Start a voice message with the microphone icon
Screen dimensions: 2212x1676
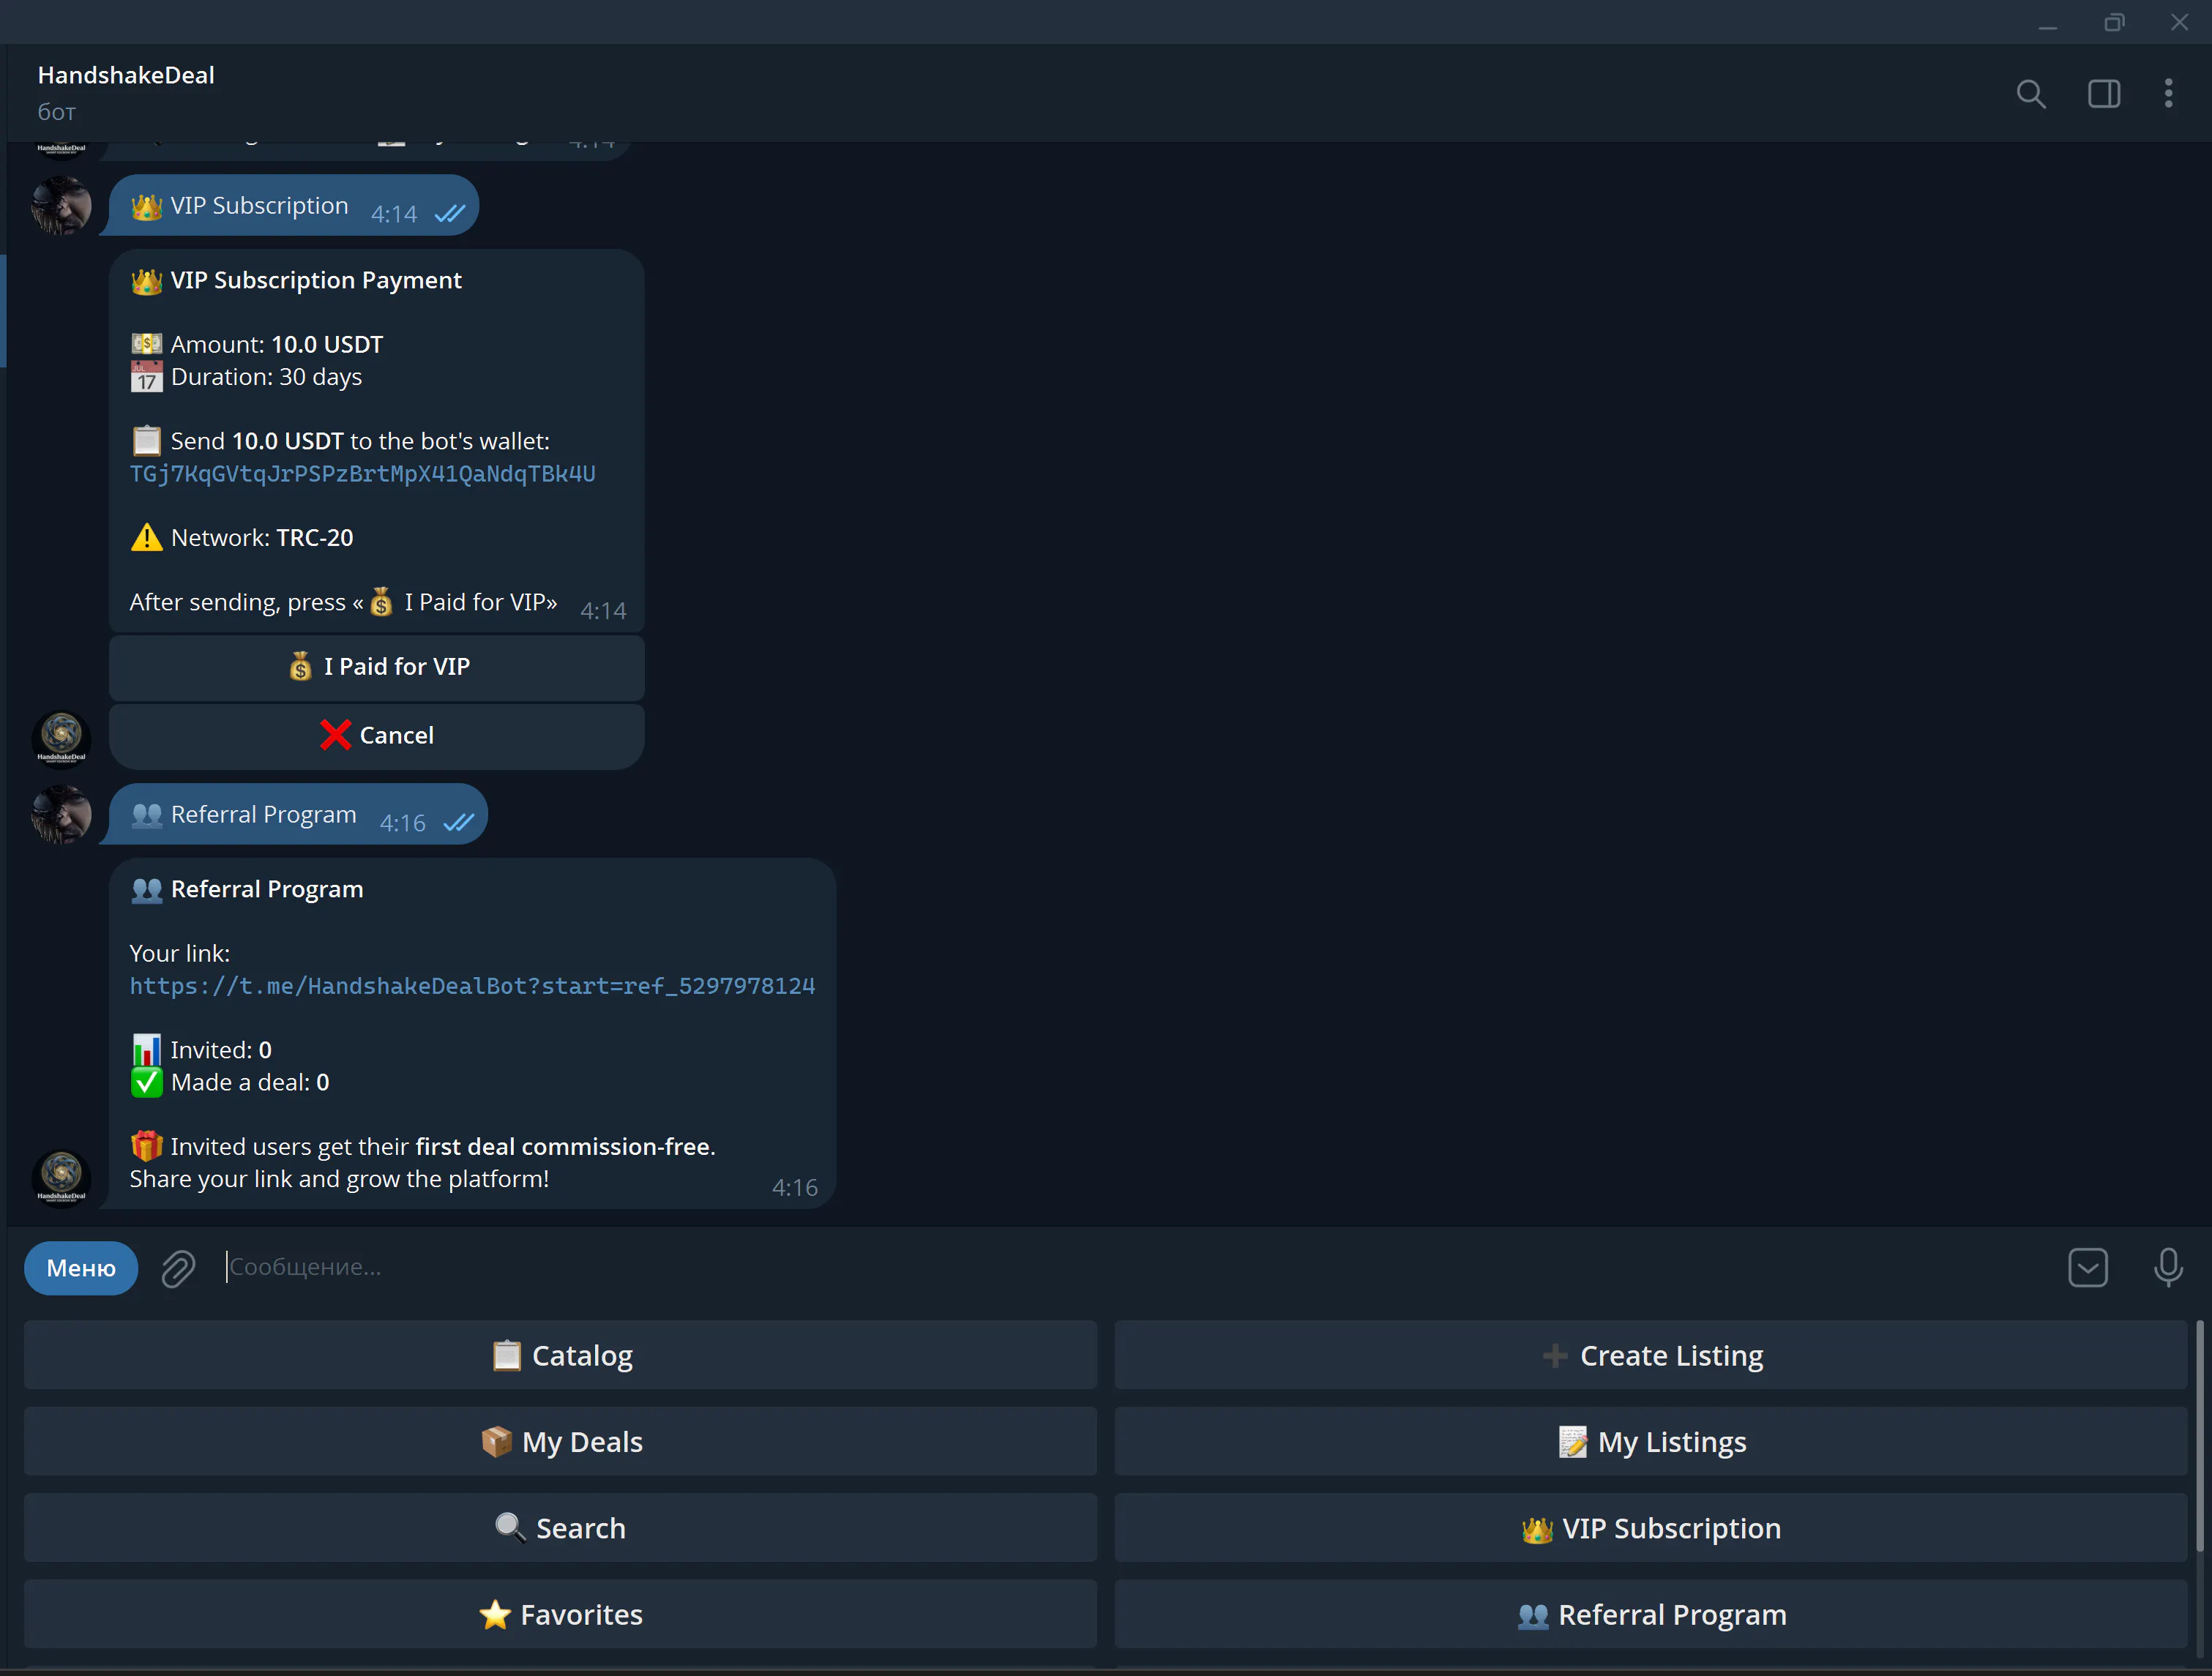click(x=2167, y=1267)
